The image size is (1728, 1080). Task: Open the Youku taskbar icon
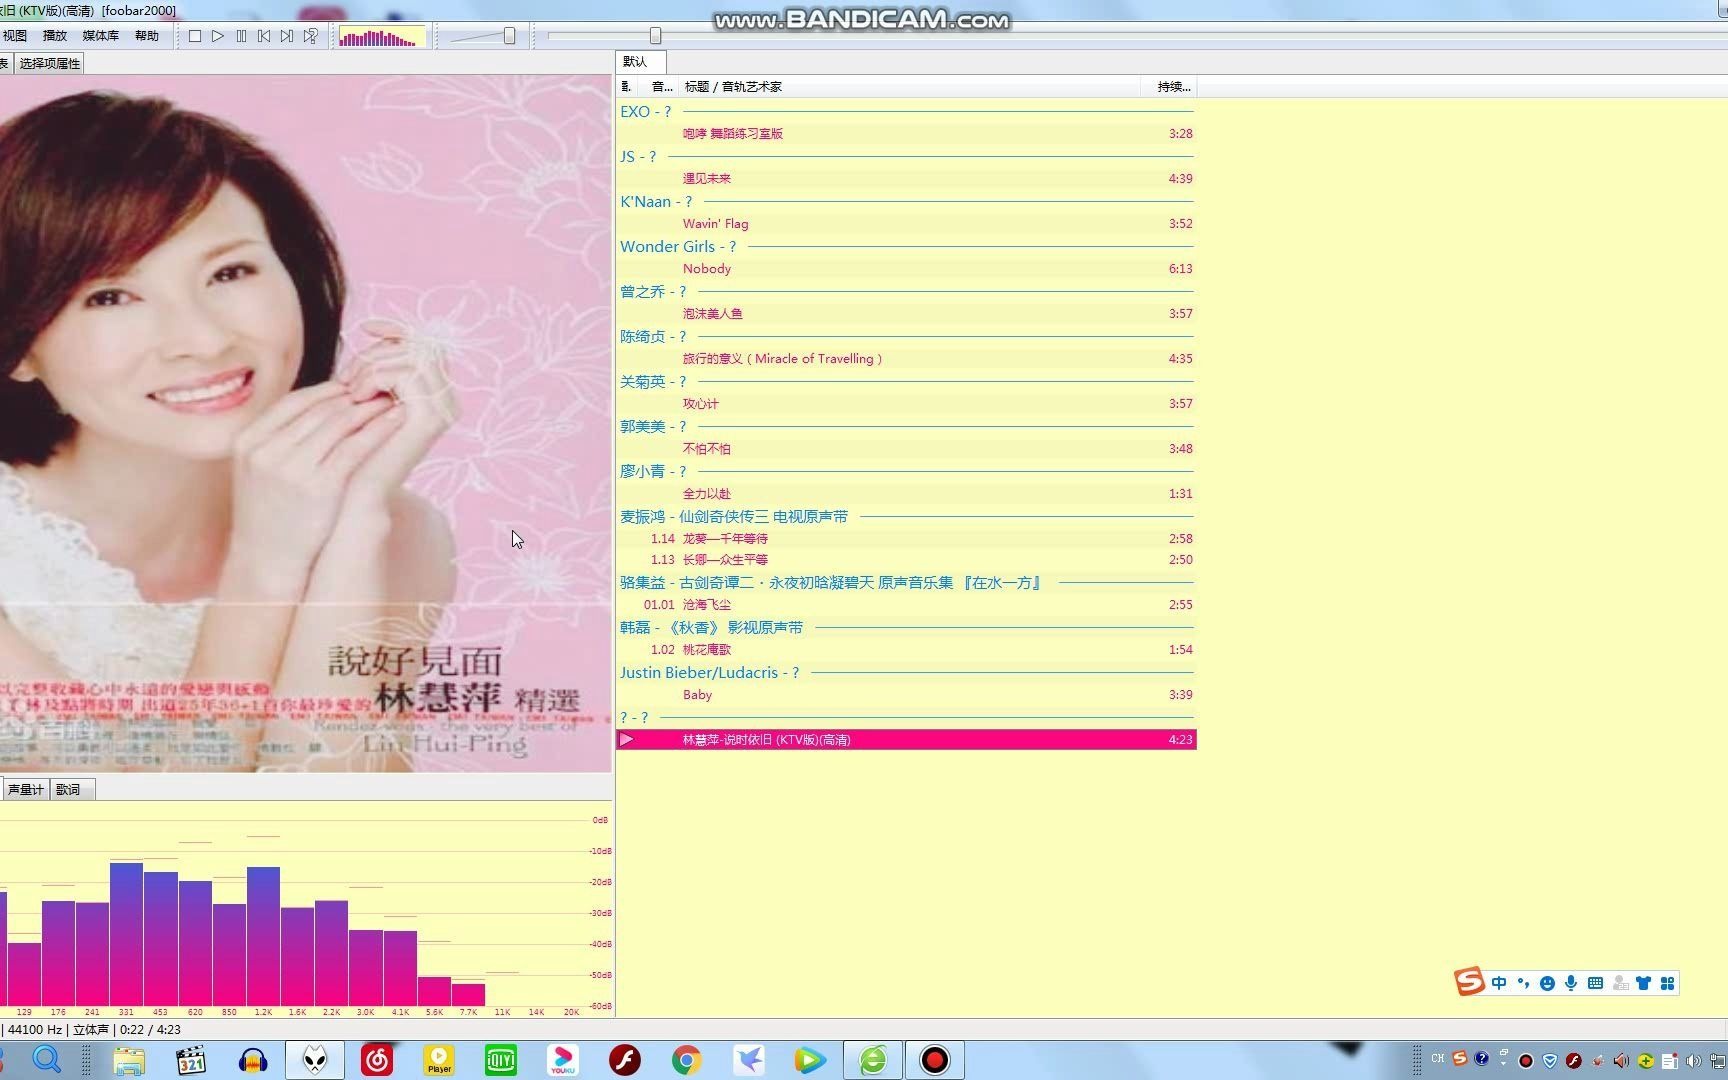[x=563, y=1060]
